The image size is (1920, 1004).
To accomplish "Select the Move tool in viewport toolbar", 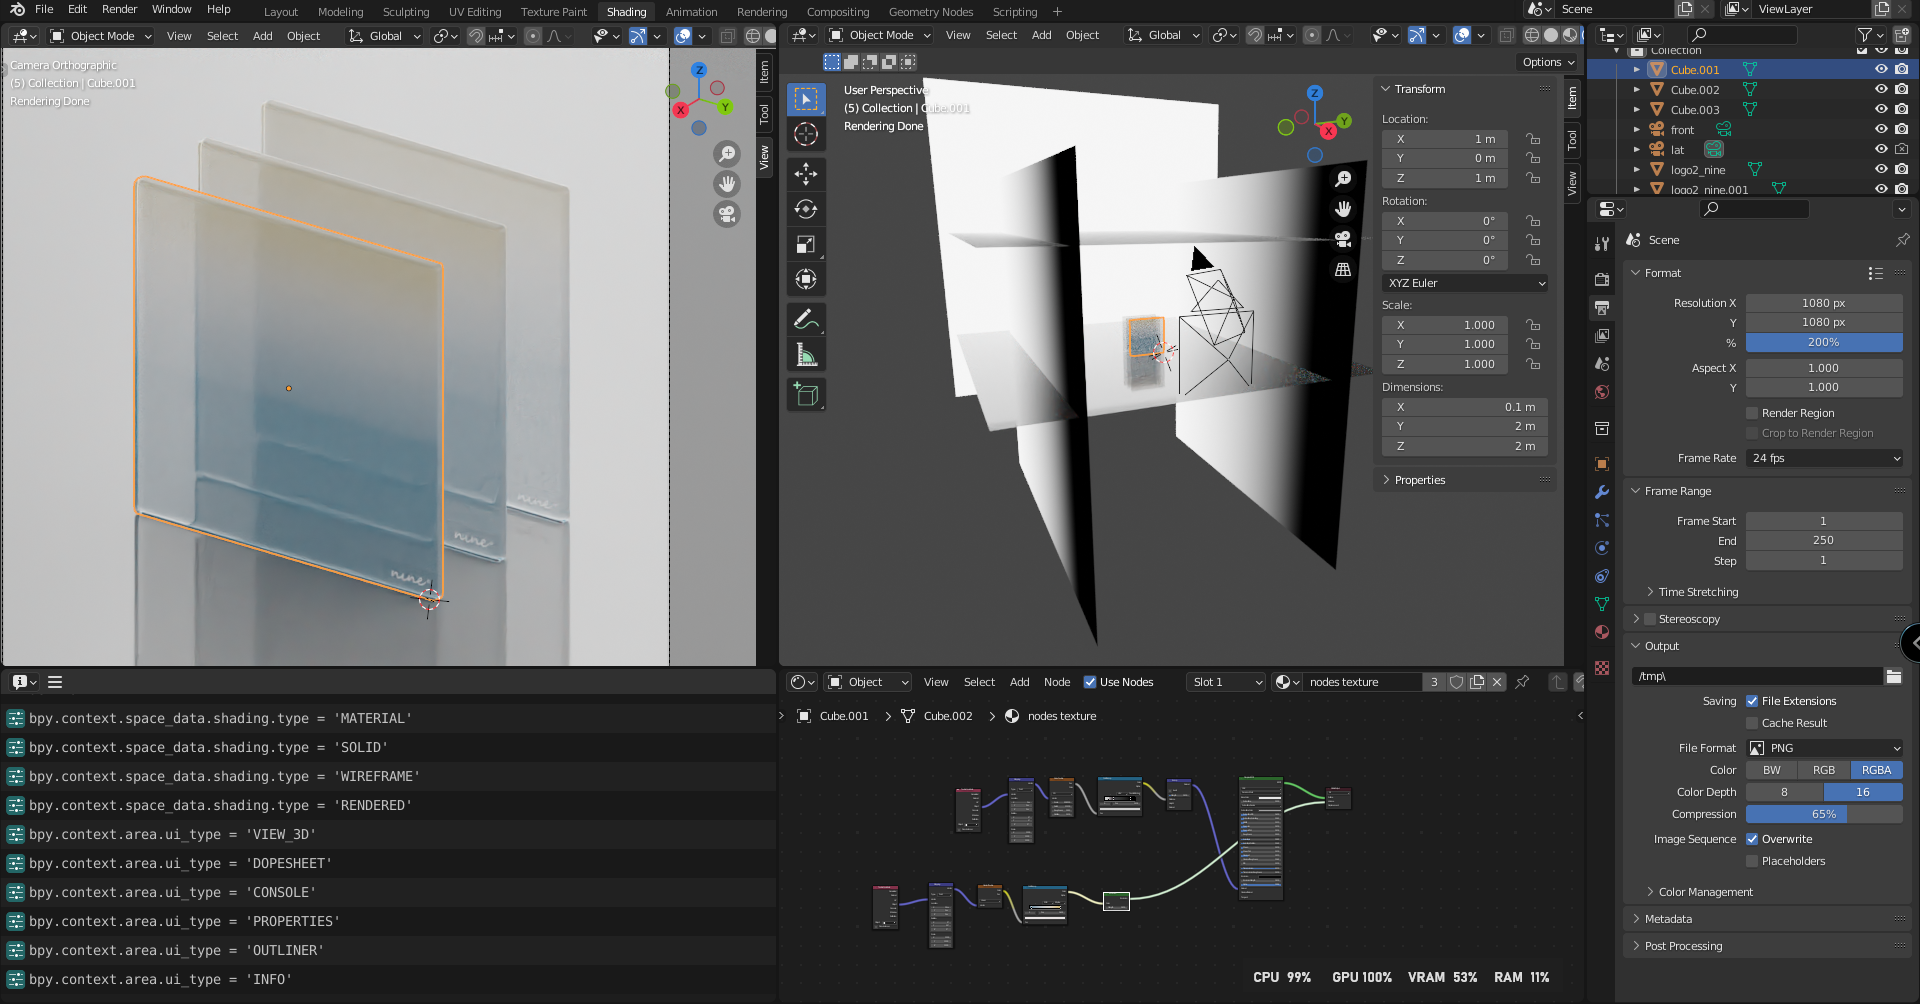I will coord(806,174).
